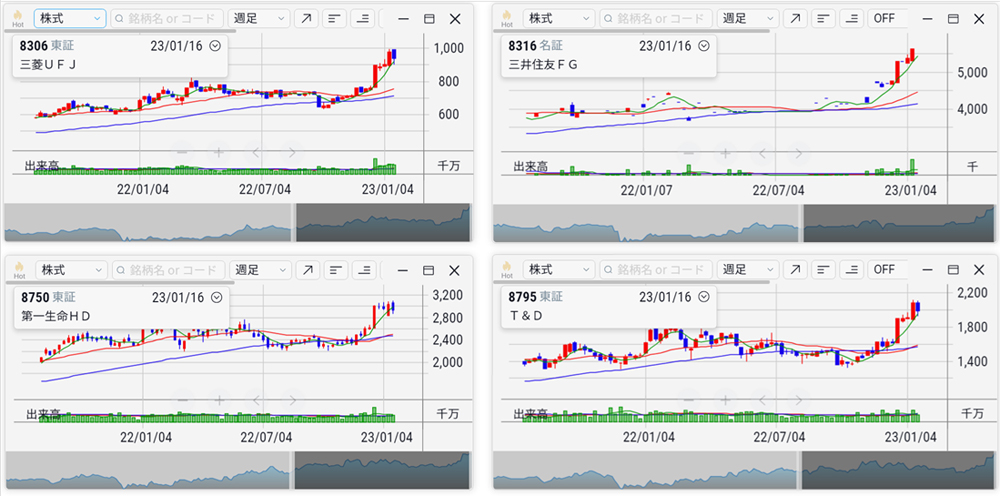
Task: Open the 週足 timeframe dropdown in 8306 window
Action: (x=258, y=18)
